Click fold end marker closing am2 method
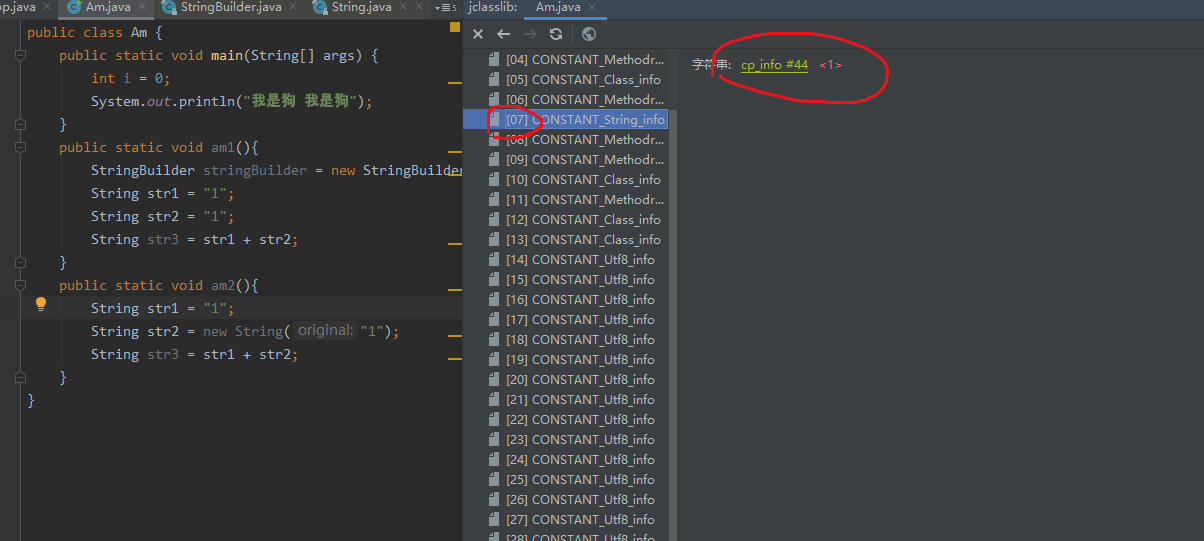The height and width of the screenshot is (541, 1204). (x=20, y=377)
